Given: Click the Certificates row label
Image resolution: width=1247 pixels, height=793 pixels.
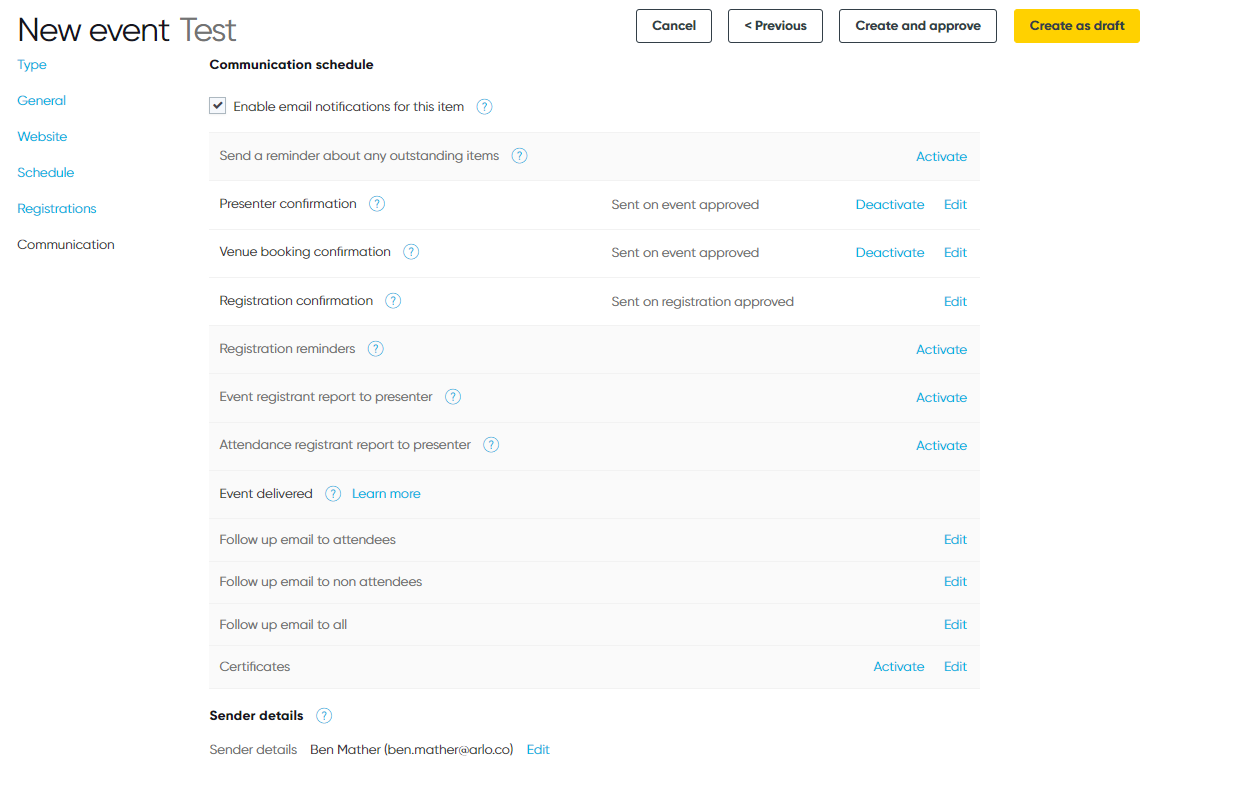Looking at the screenshot, I should pos(255,667).
